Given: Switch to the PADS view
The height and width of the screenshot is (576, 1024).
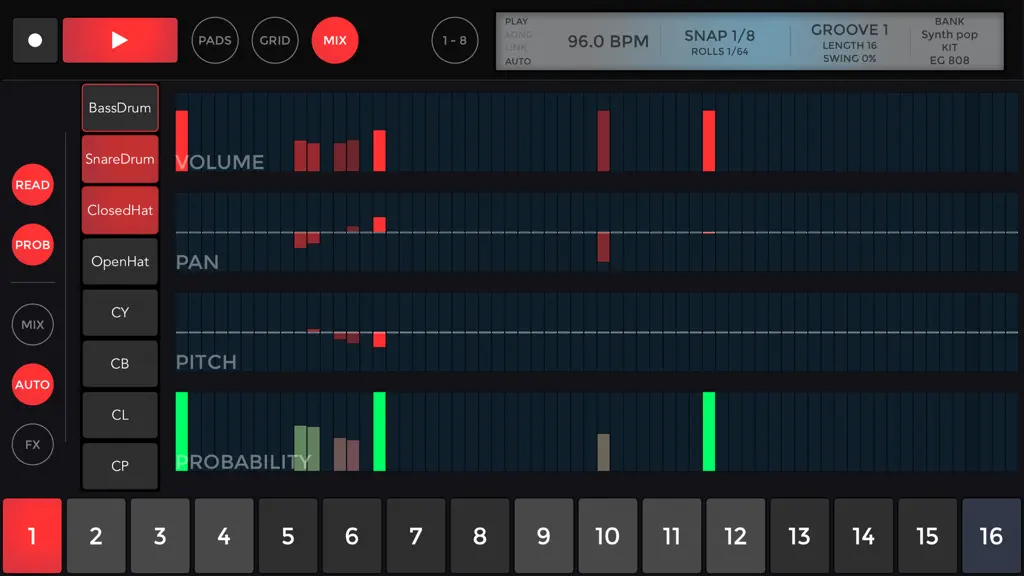Looking at the screenshot, I should tap(215, 40).
